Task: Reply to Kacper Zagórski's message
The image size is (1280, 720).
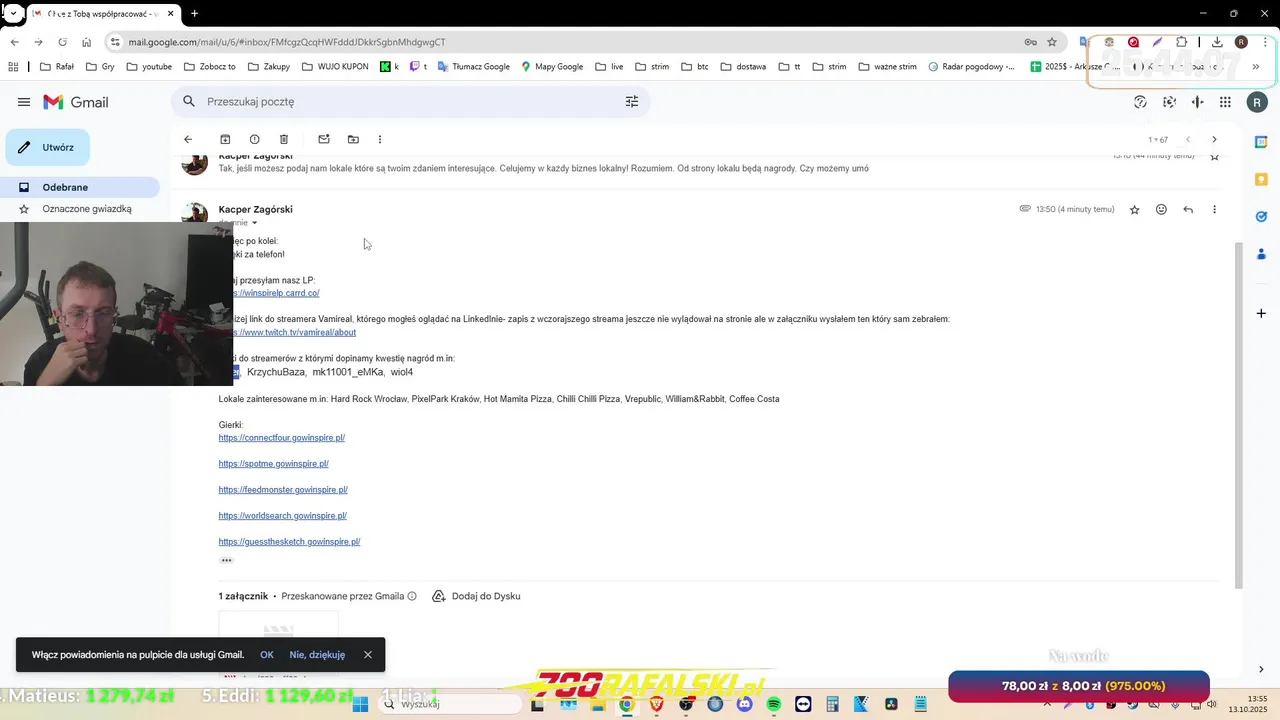Action: click(1188, 209)
